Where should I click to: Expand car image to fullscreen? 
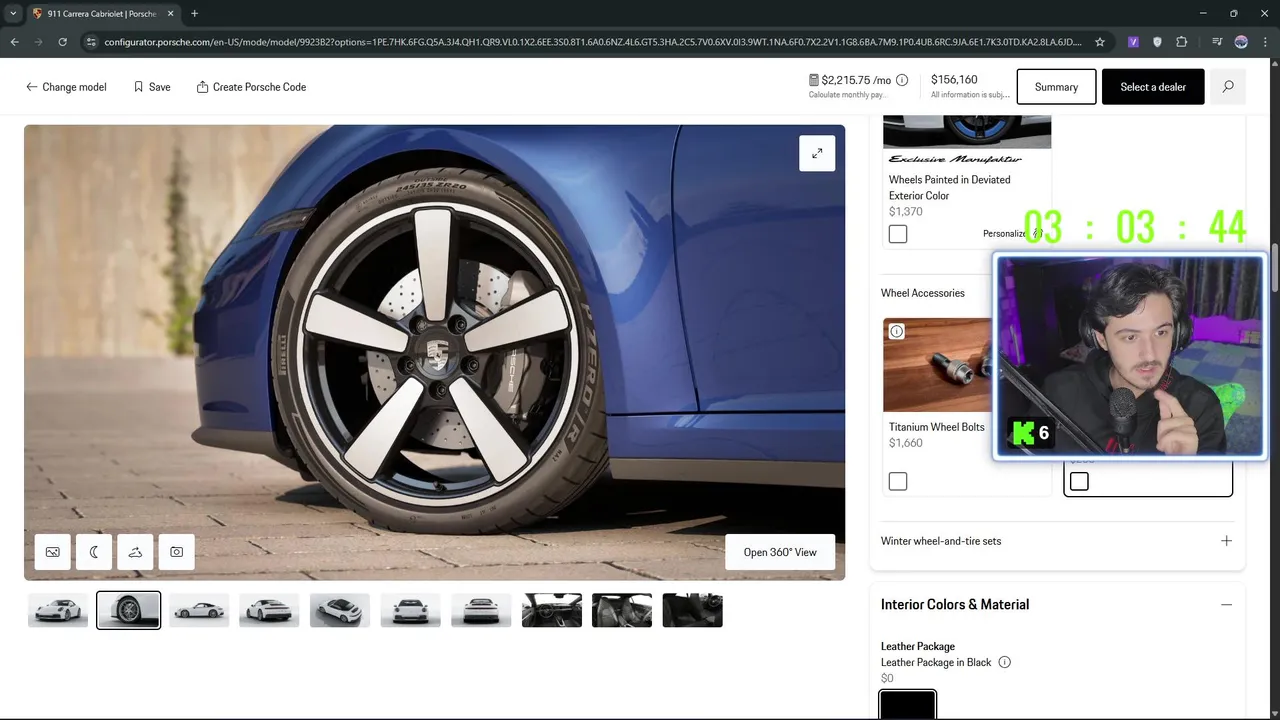point(817,153)
